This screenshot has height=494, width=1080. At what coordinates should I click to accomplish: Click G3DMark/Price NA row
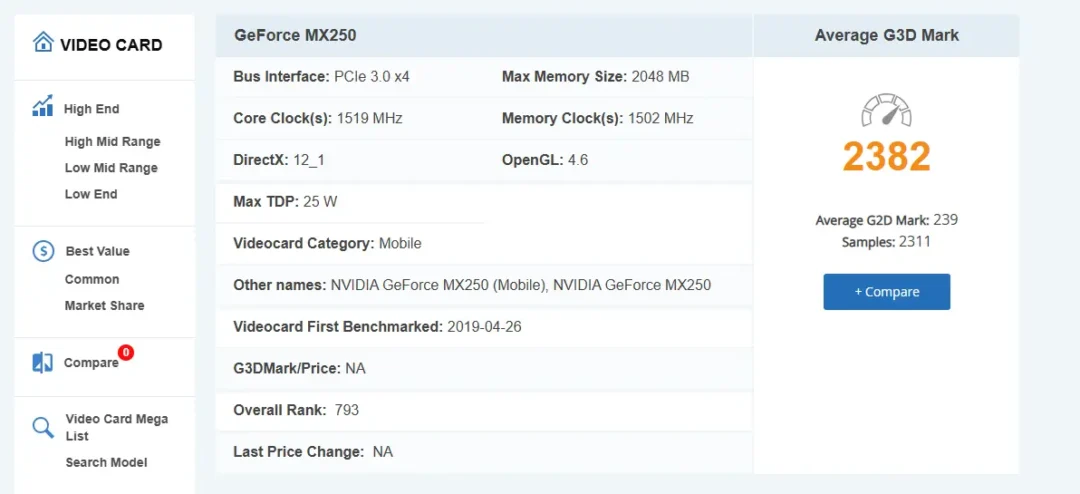484,369
